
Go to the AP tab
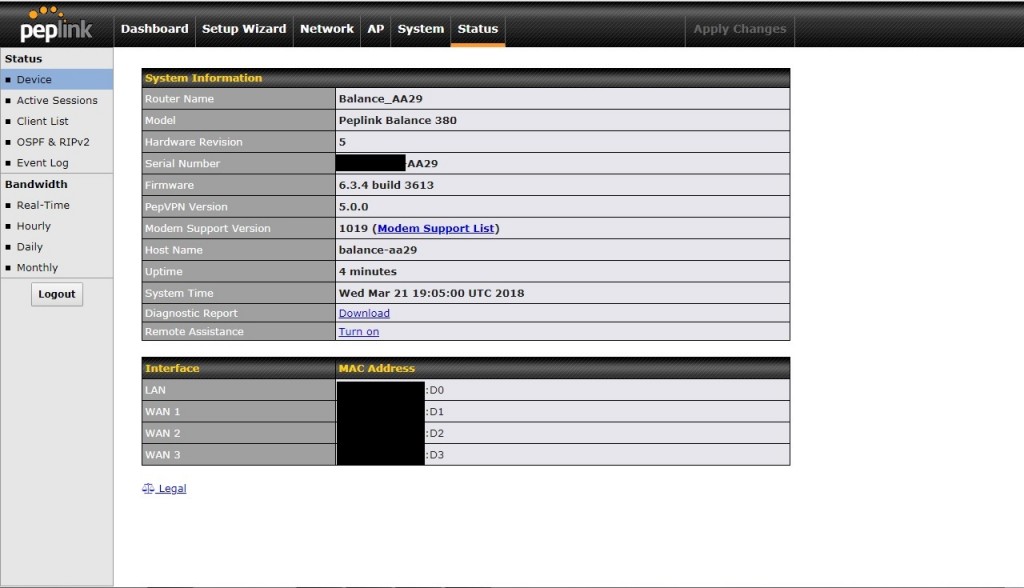tap(376, 29)
